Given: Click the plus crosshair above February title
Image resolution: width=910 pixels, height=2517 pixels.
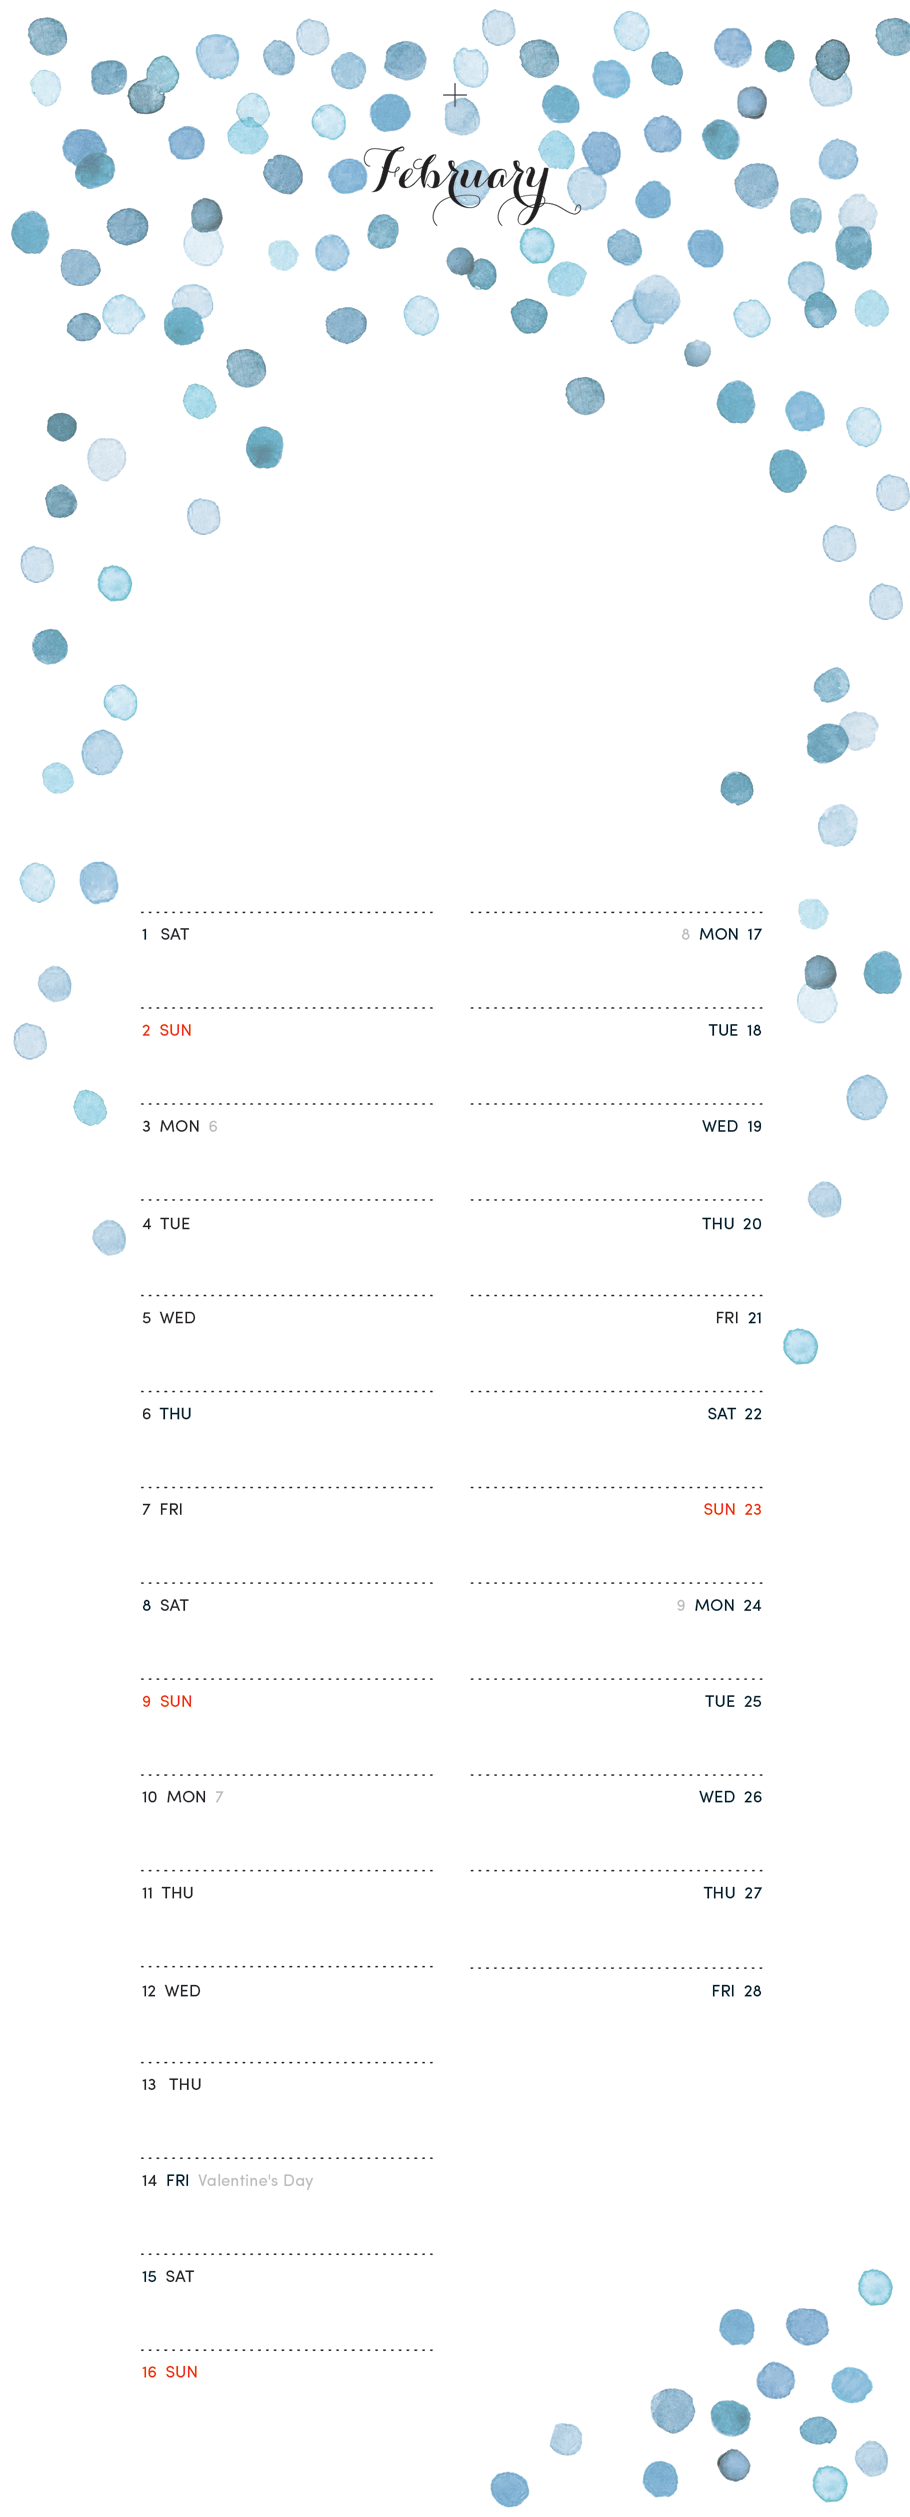Looking at the screenshot, I should [455, 96].
